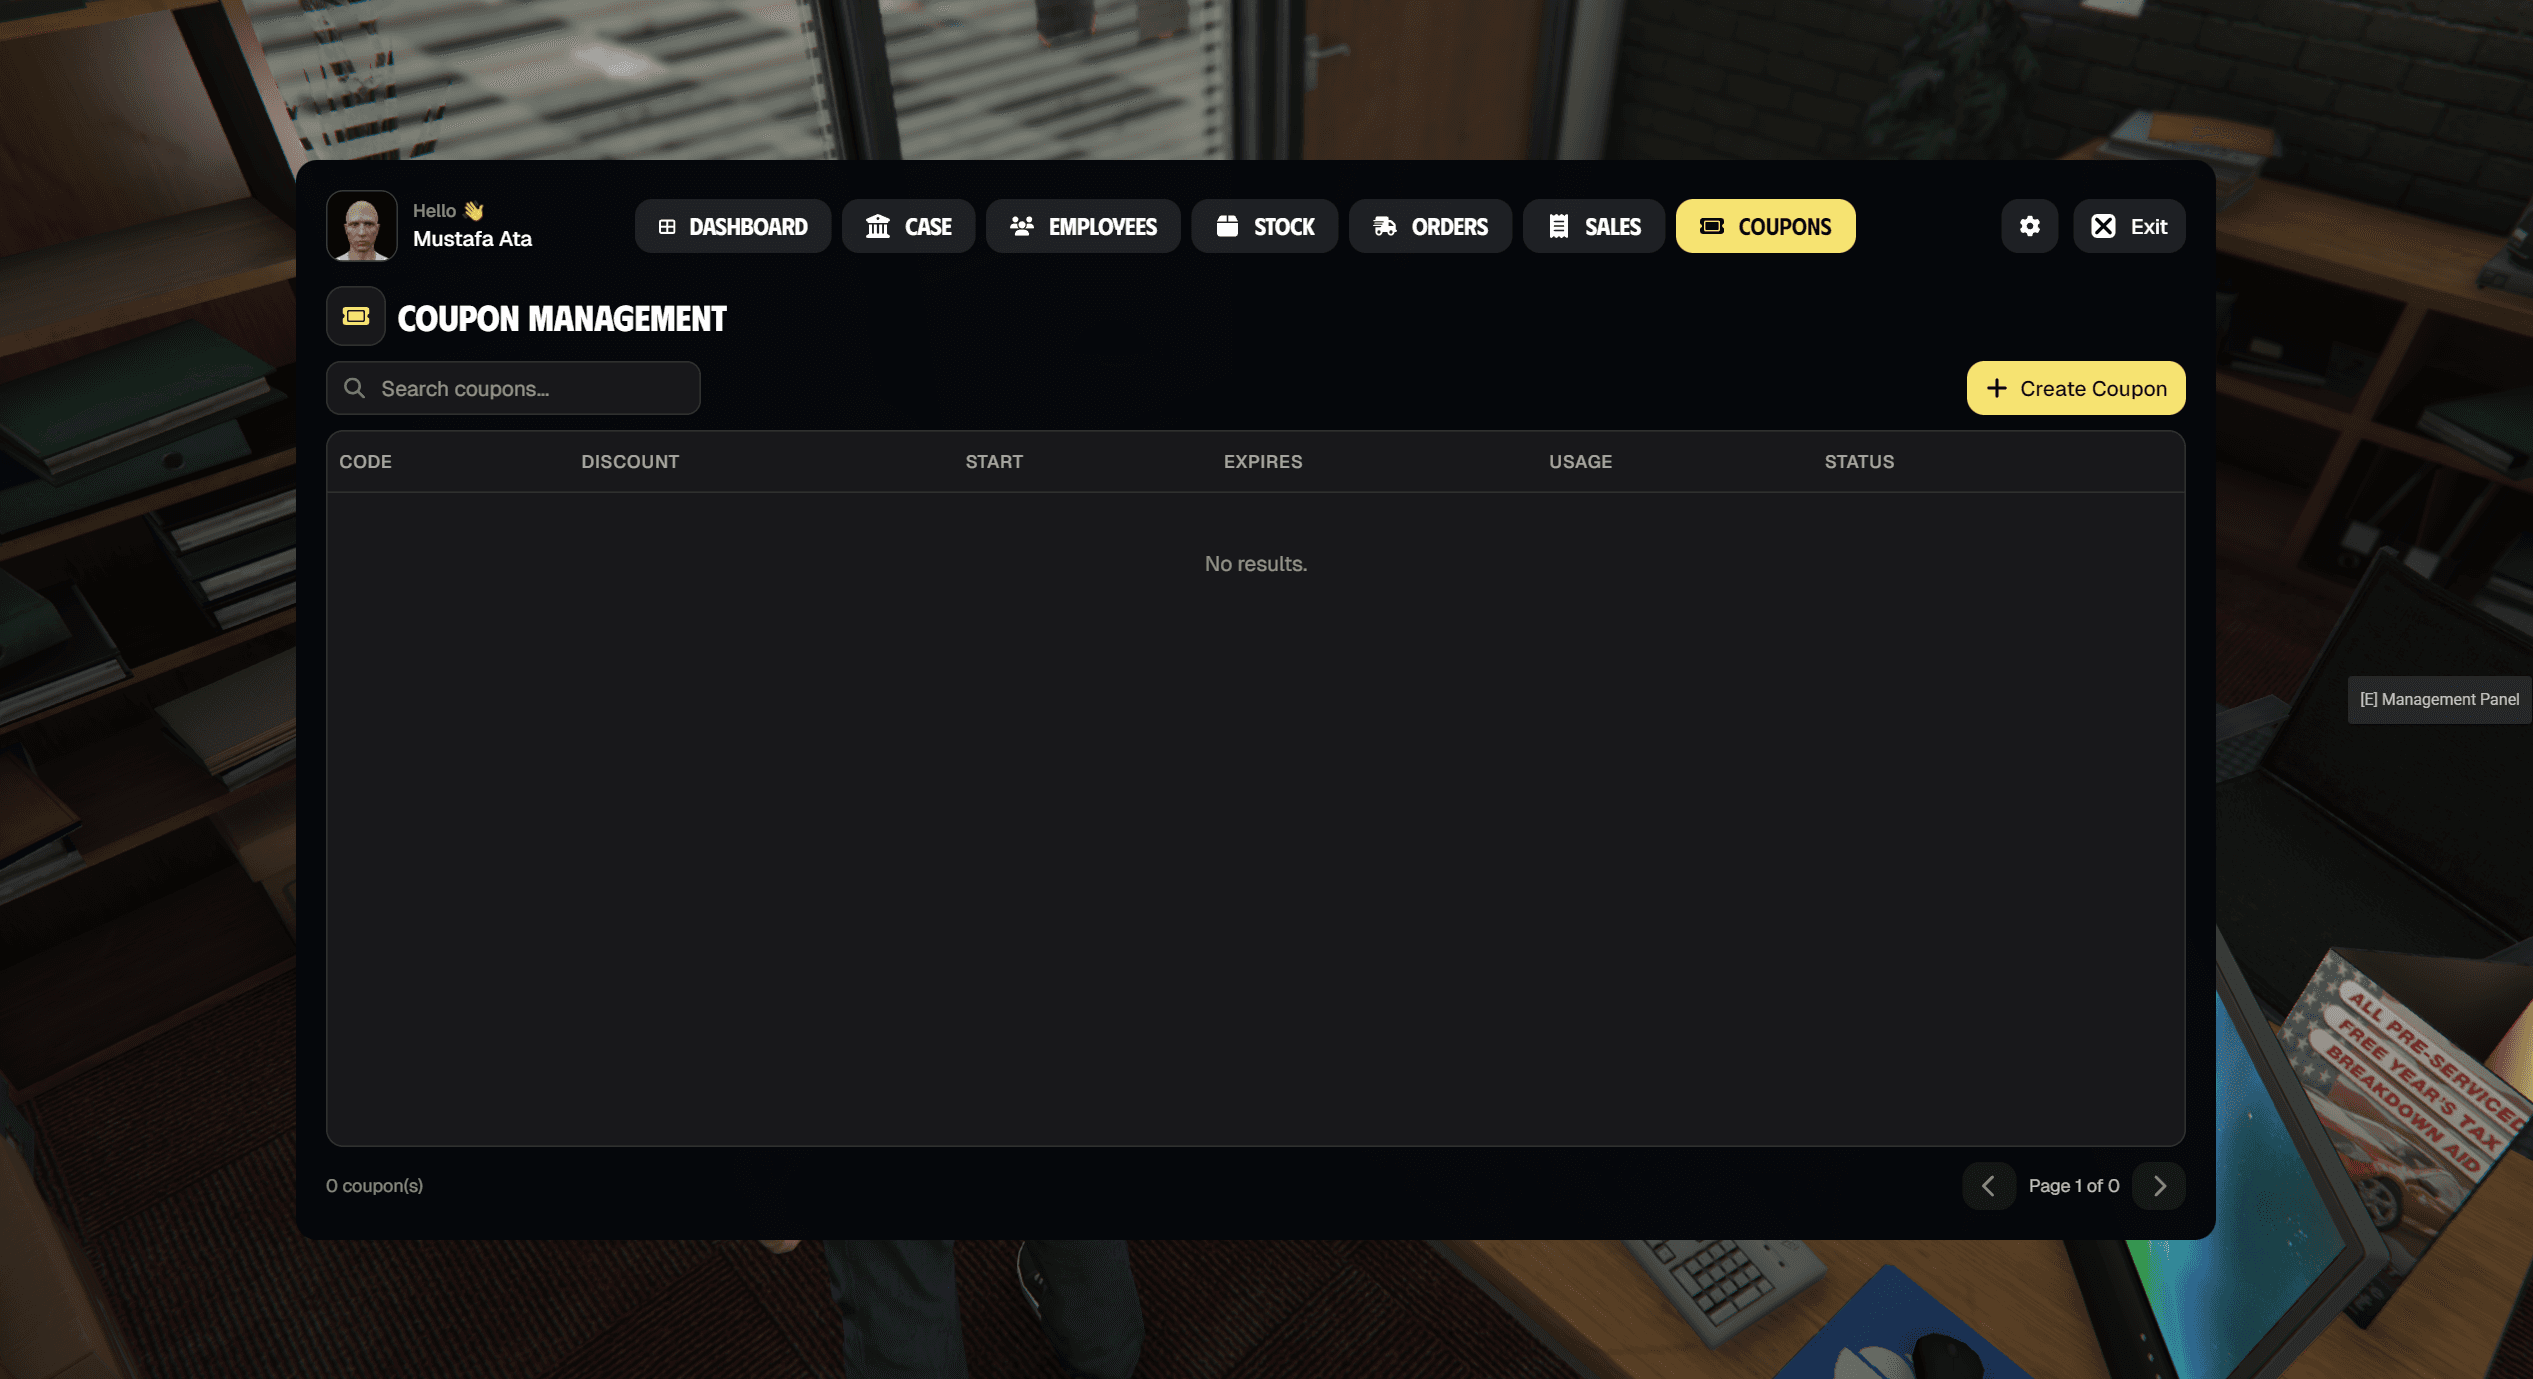
Task: Focus the Search coupons input field
Action: click(x=530, y=388)
